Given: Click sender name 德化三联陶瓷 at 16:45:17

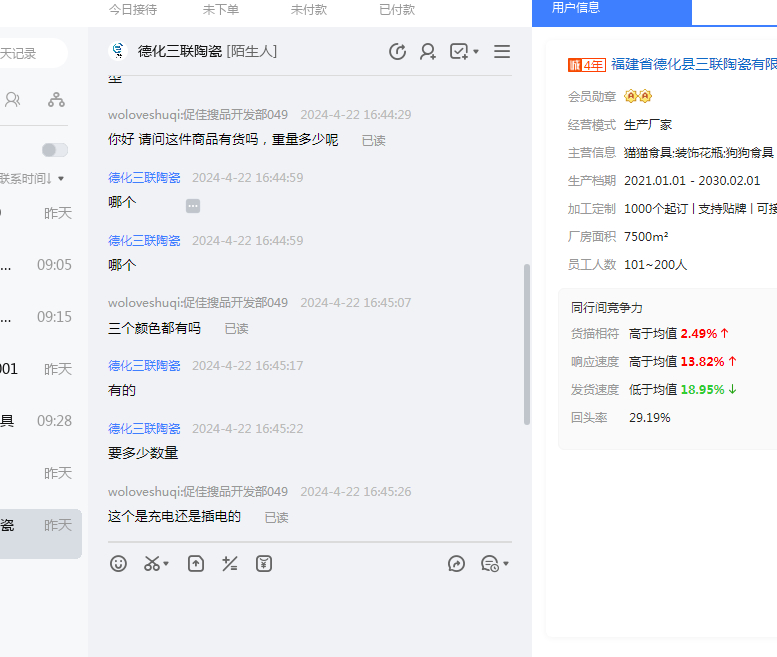Looking at the screenshot, I should coord(144,366).
